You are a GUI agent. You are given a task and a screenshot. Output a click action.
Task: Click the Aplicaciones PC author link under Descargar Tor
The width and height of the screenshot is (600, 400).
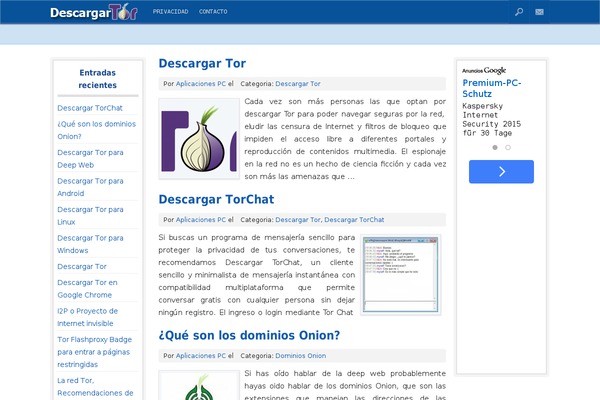click(x=201, y=84)
